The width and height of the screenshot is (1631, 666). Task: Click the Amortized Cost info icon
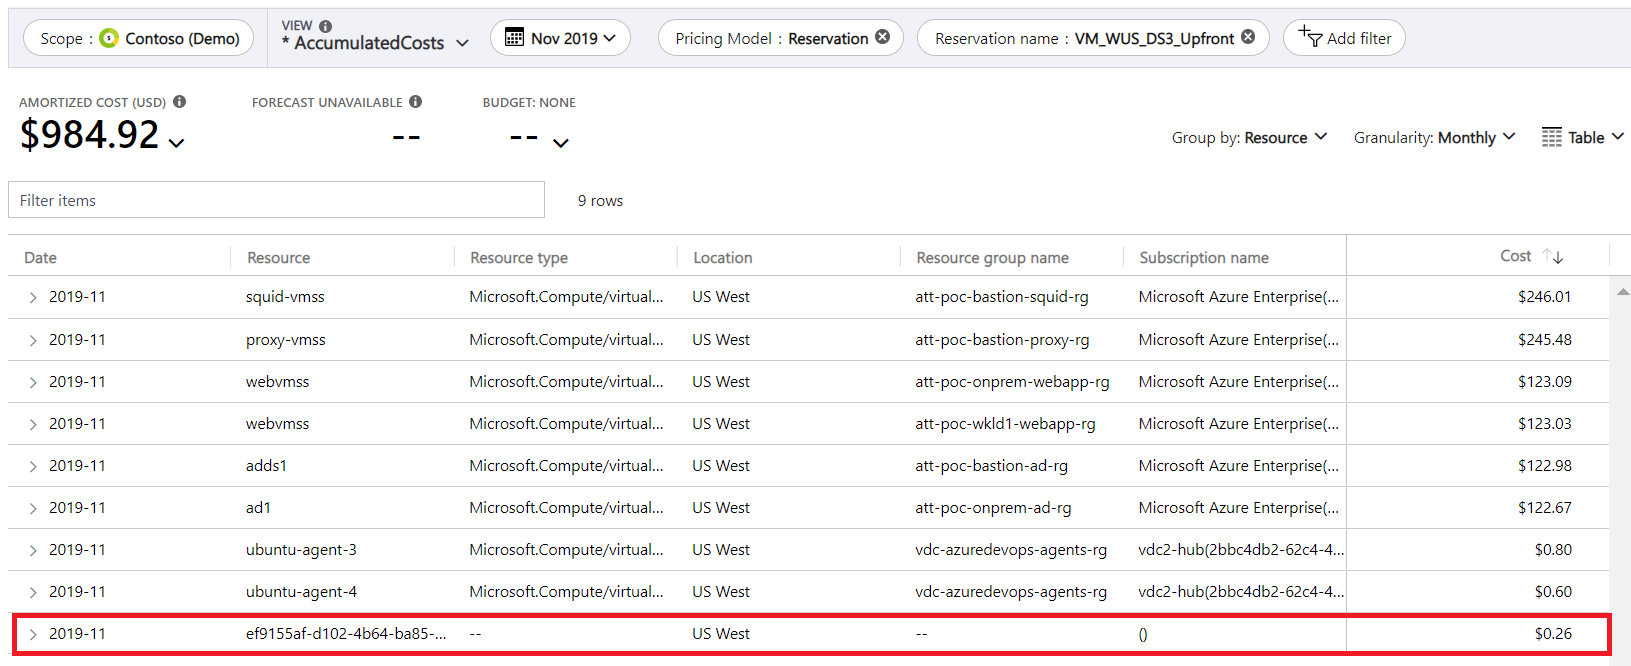(x=180, y=102)
